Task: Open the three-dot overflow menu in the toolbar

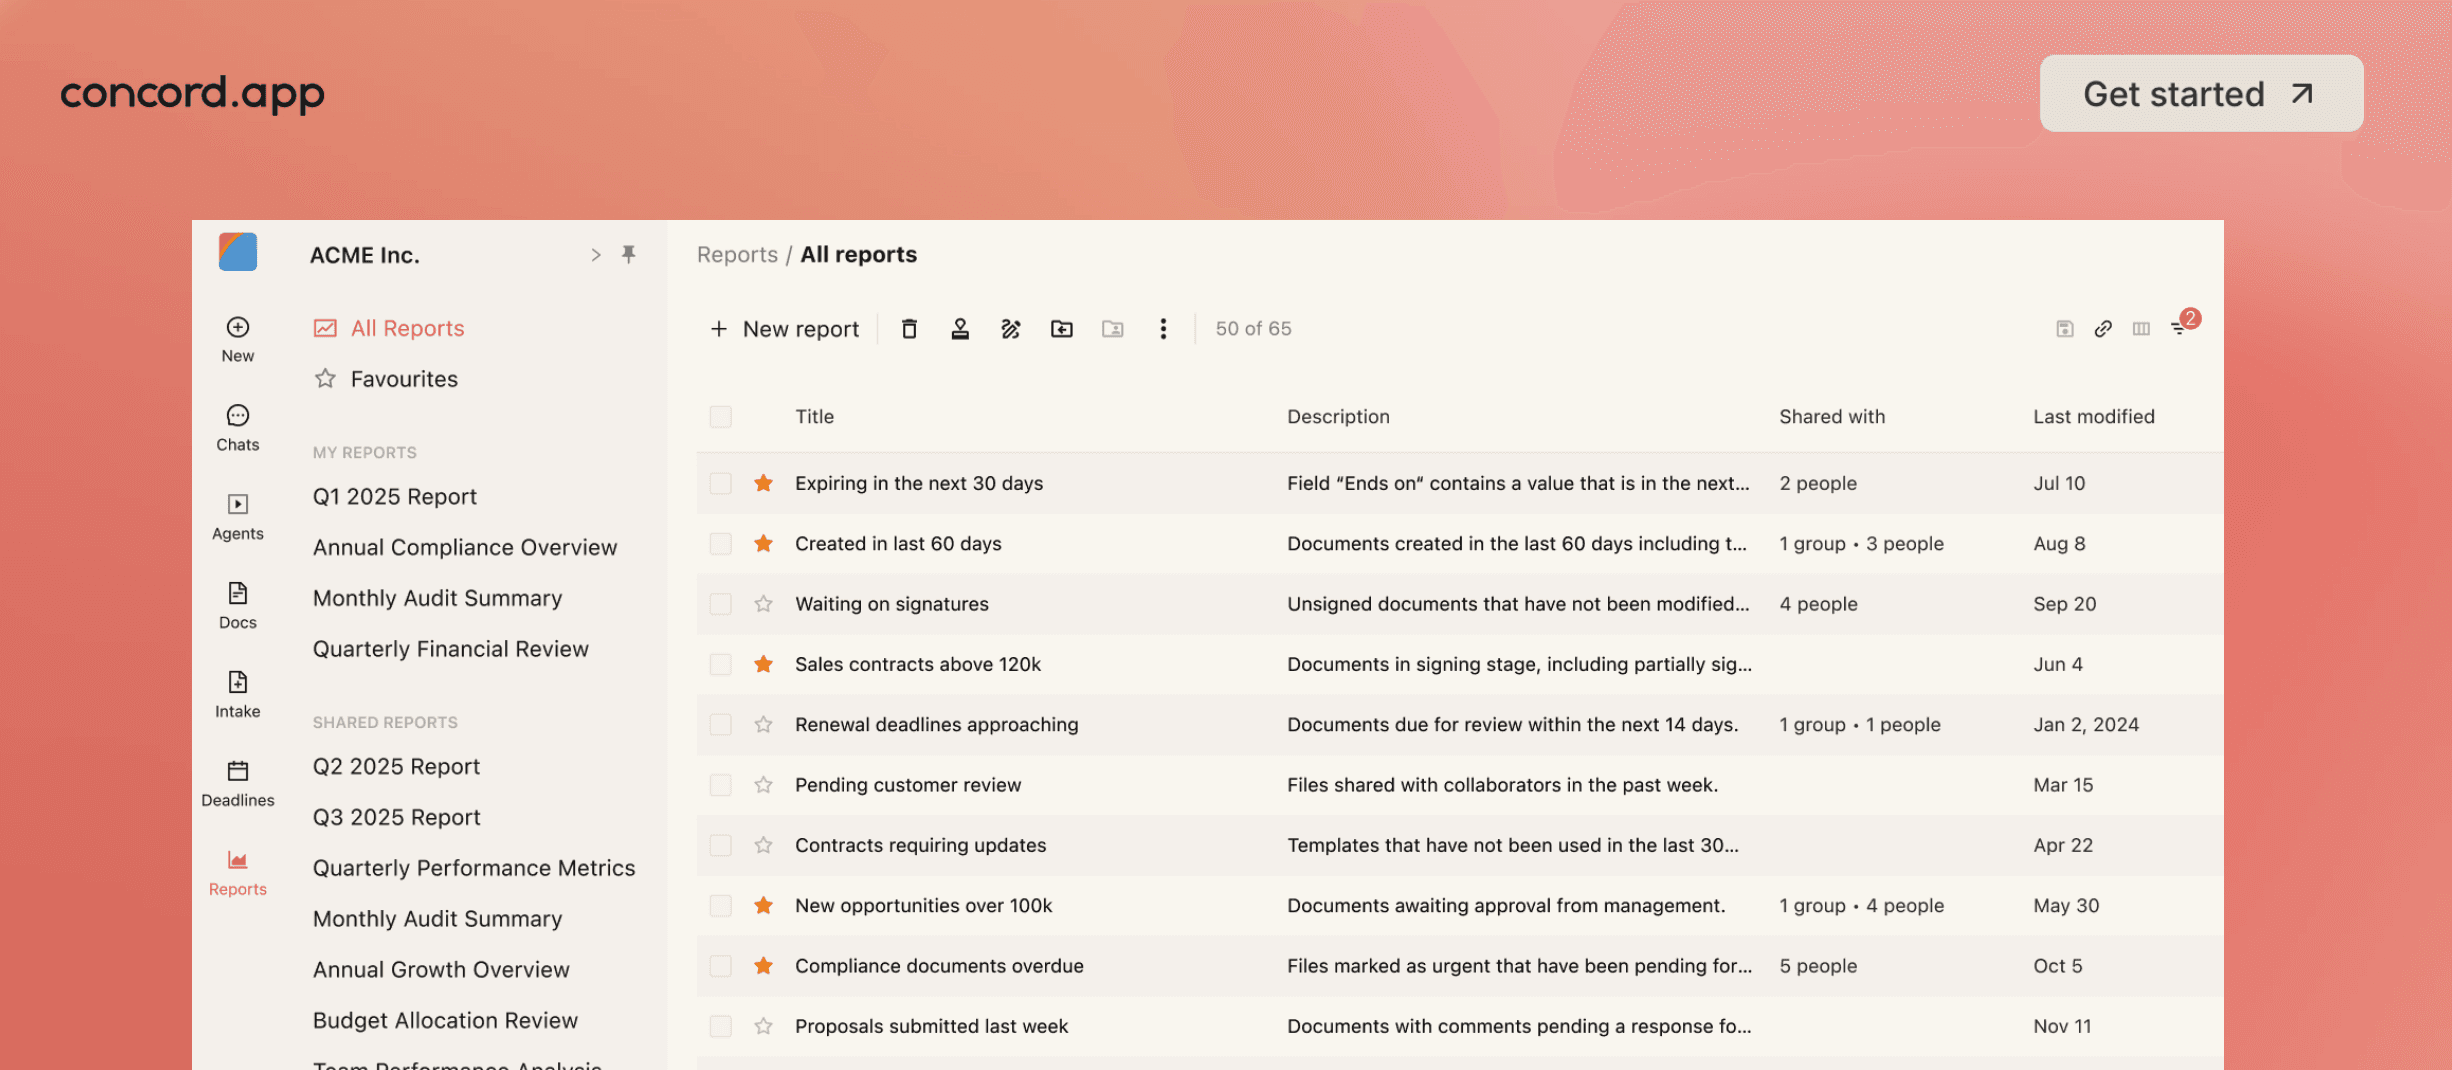Action: (1163, 328)
